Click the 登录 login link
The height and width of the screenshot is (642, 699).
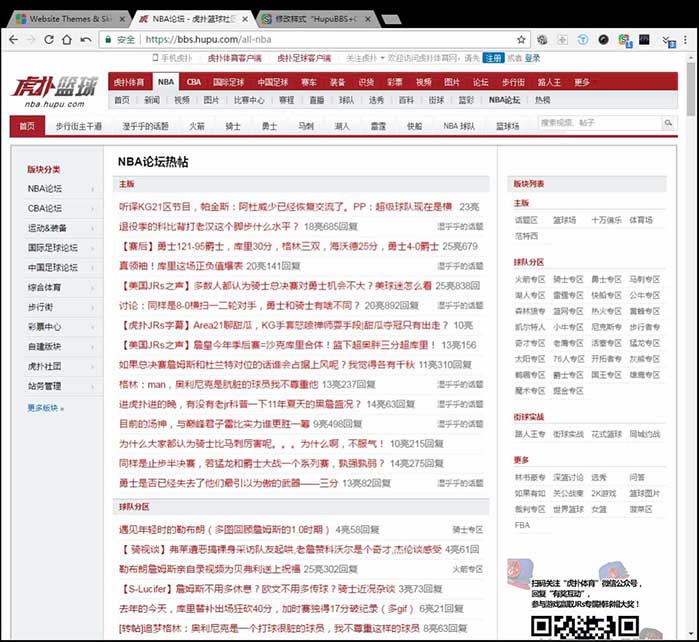point(532,58)
